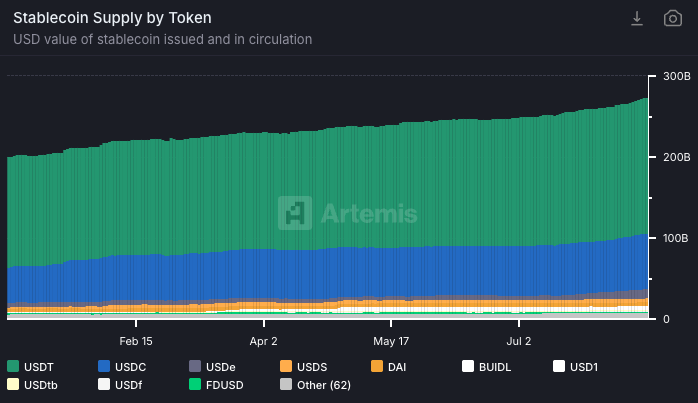This screenshot has width=698, height=403.
Task: Click the Apr 2 x-axis label
Action: pos(263,340)
